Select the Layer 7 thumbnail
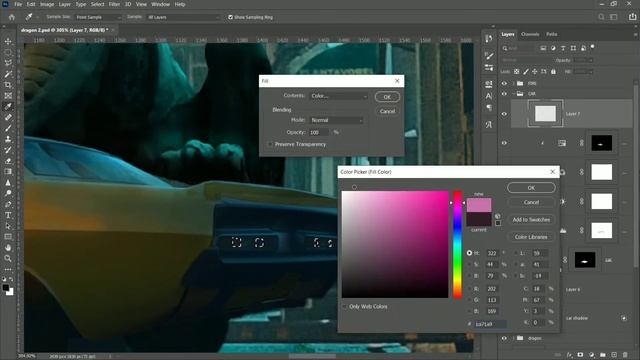 (545, 113)
